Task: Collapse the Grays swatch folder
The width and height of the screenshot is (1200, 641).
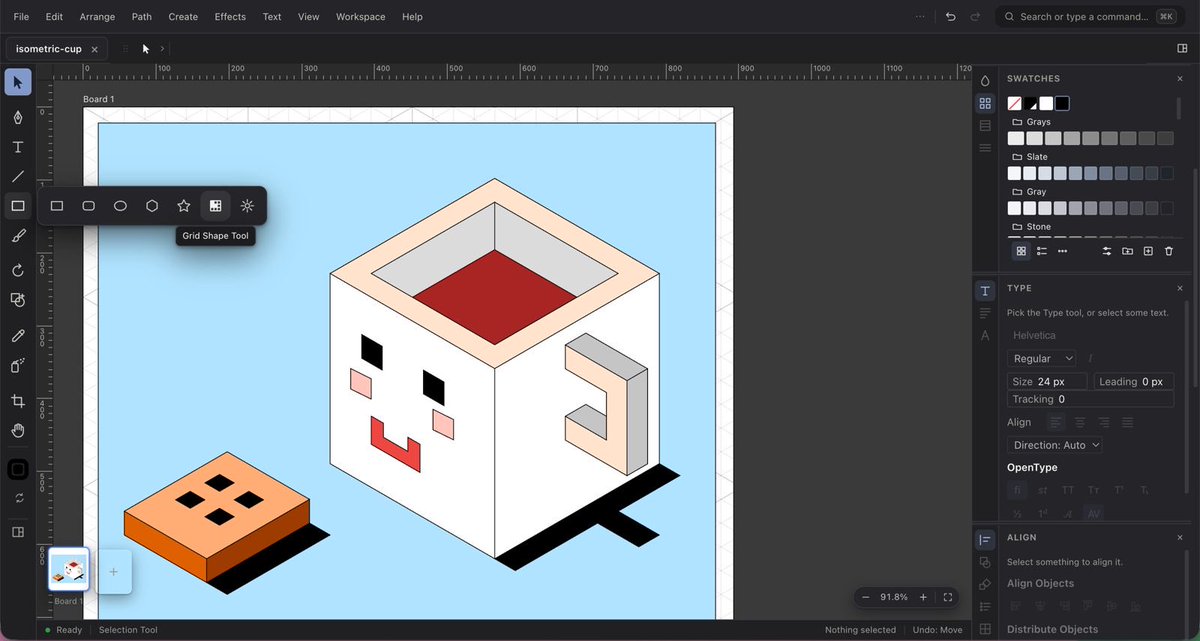Action: 1031,122
